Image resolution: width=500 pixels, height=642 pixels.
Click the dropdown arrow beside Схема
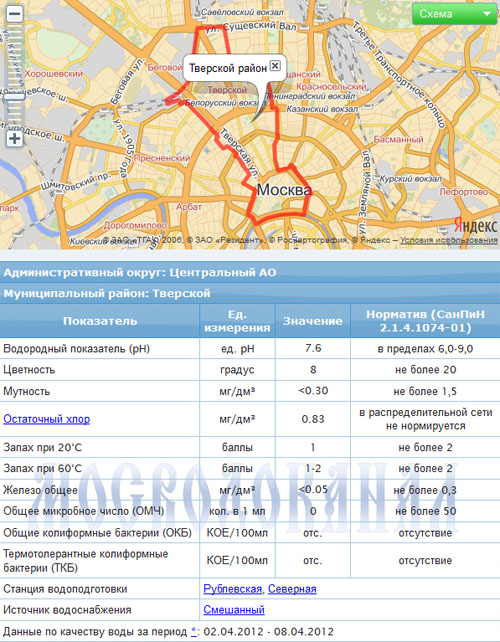[x=486, y=14]
